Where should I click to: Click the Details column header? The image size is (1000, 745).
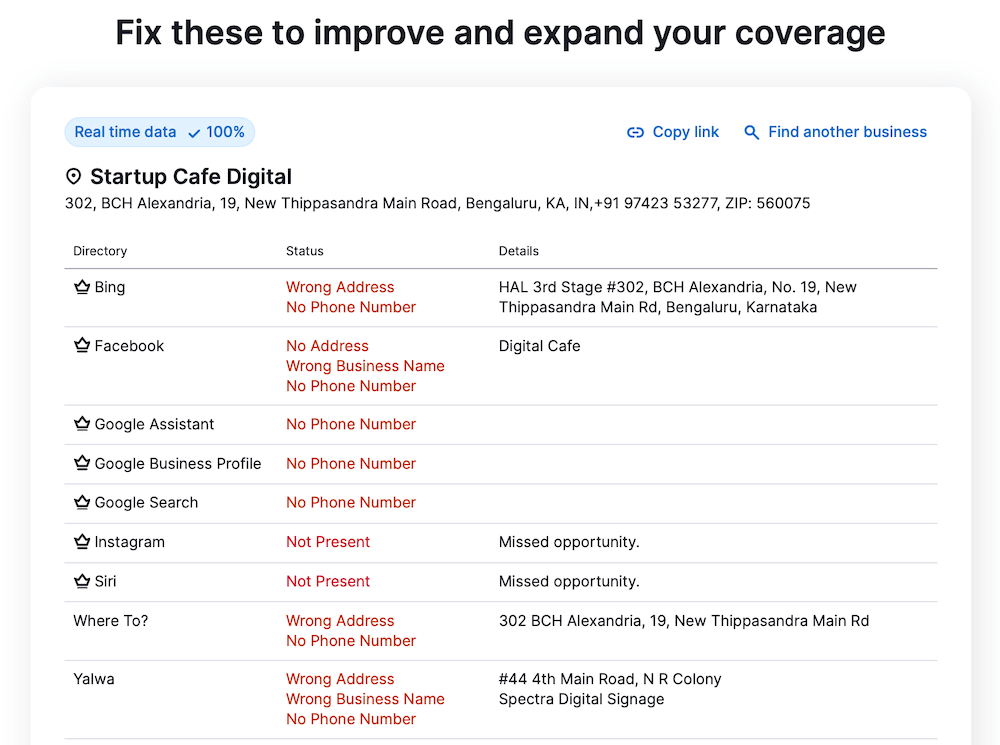[x=519, y=251]
